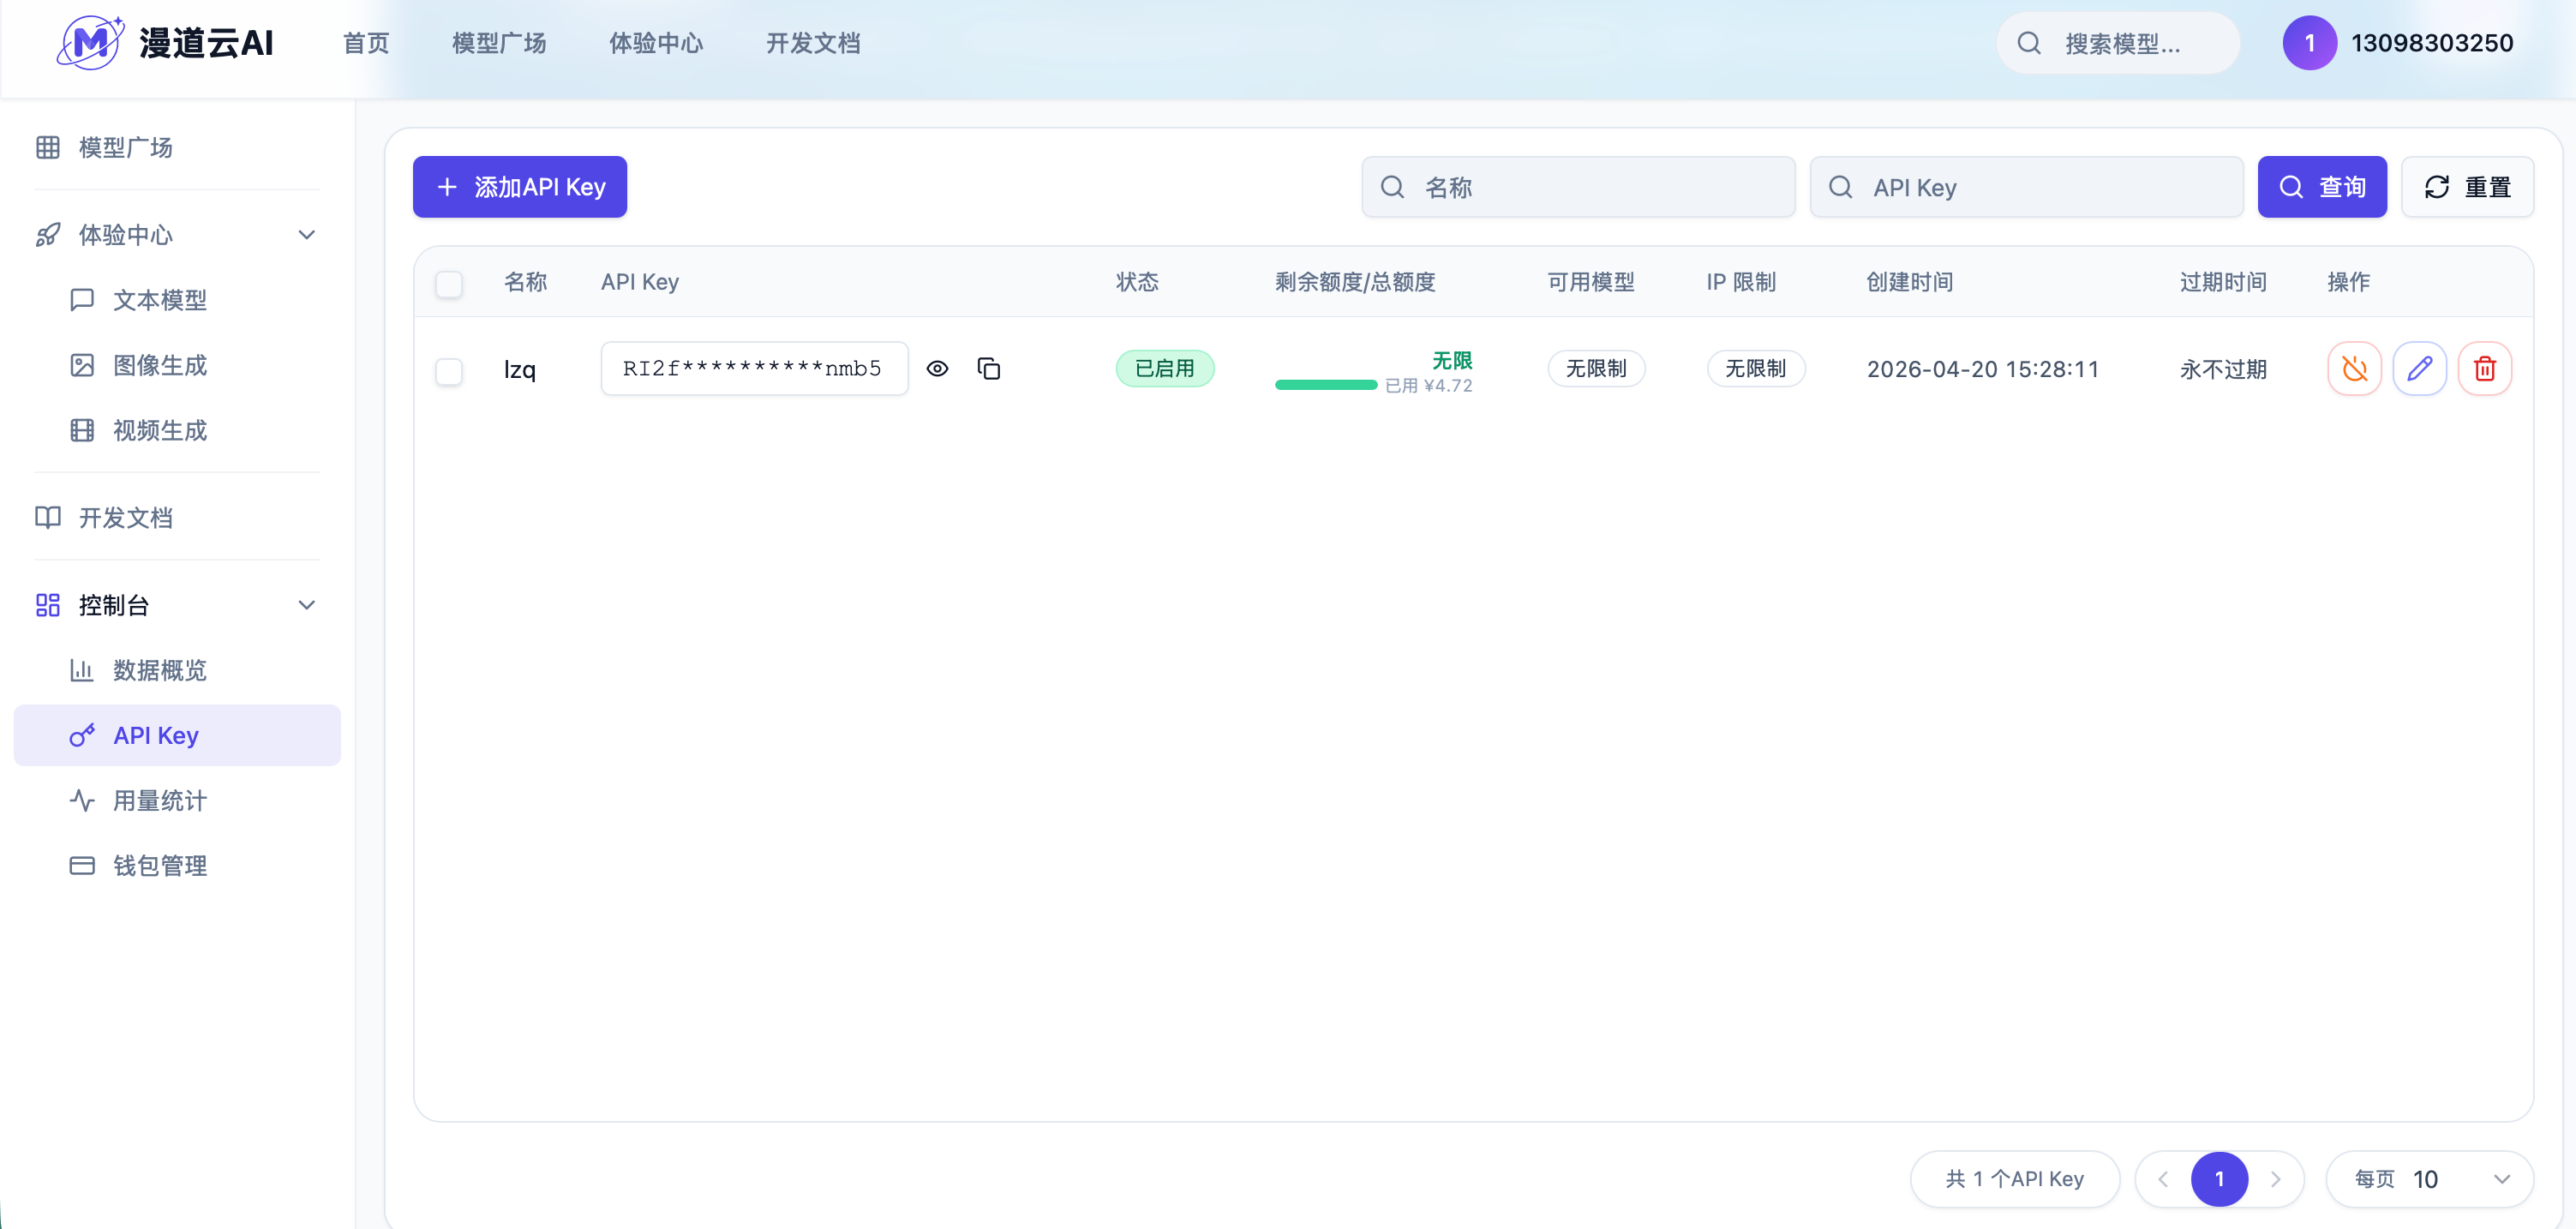Screen dimensions: 2576x1229
Task: Click the bar chart icon for 数据概览
Action: pyautogui.click(x=82, y=669)
